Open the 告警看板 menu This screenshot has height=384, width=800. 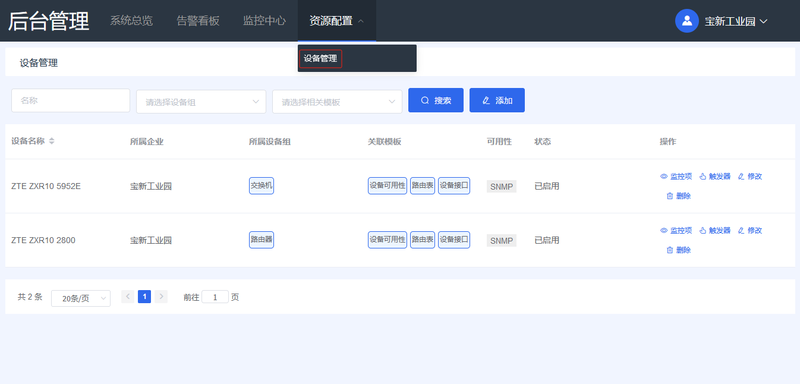198,21
